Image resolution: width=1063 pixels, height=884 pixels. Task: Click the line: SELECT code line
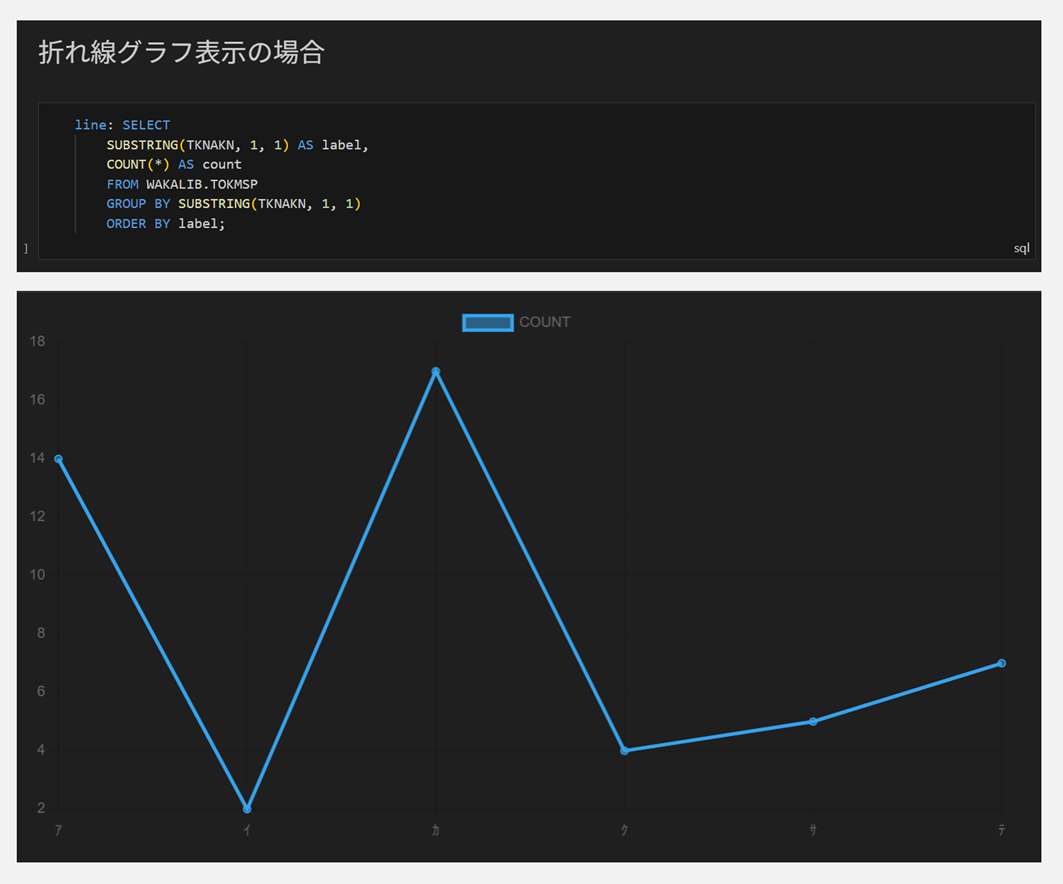click(x=122, y=125)
